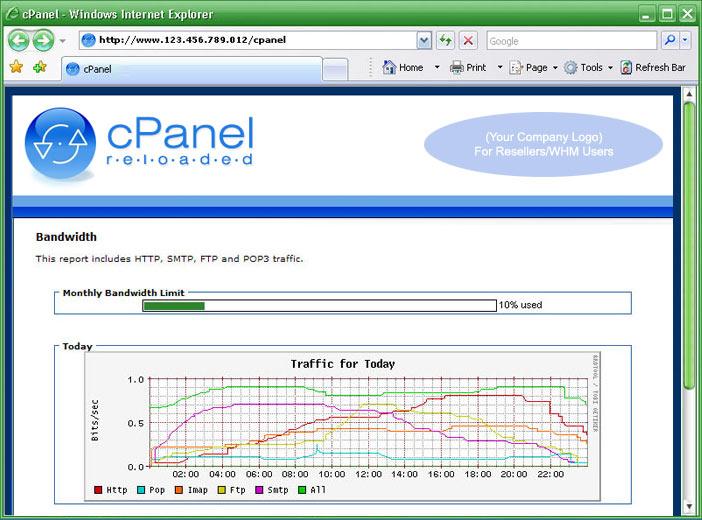
Task: Stop loading with the red X icon
Action: point(468,41)
